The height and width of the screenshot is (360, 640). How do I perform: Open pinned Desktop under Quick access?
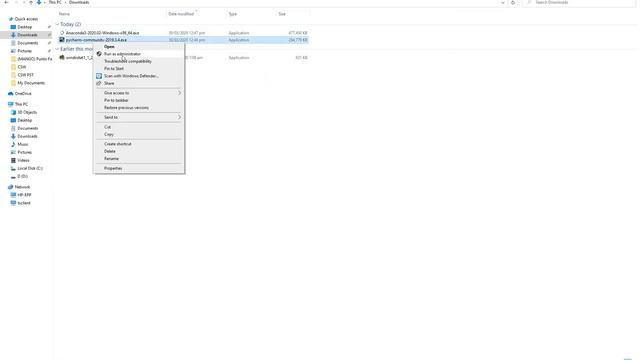[24, 27]
